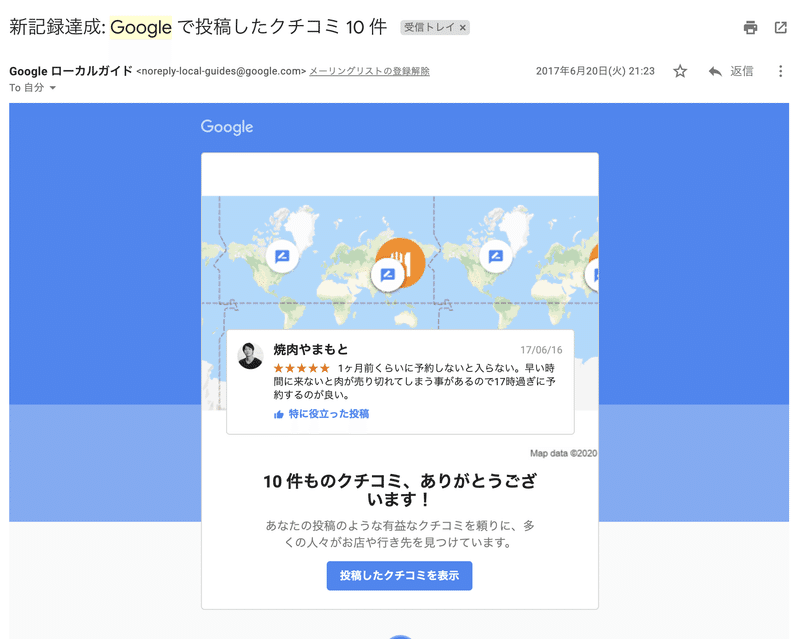The image size is (800, 639).
Task: Open メーリングリストの登録解除 unsubscribe link
Action: click(x=369, y=71)
